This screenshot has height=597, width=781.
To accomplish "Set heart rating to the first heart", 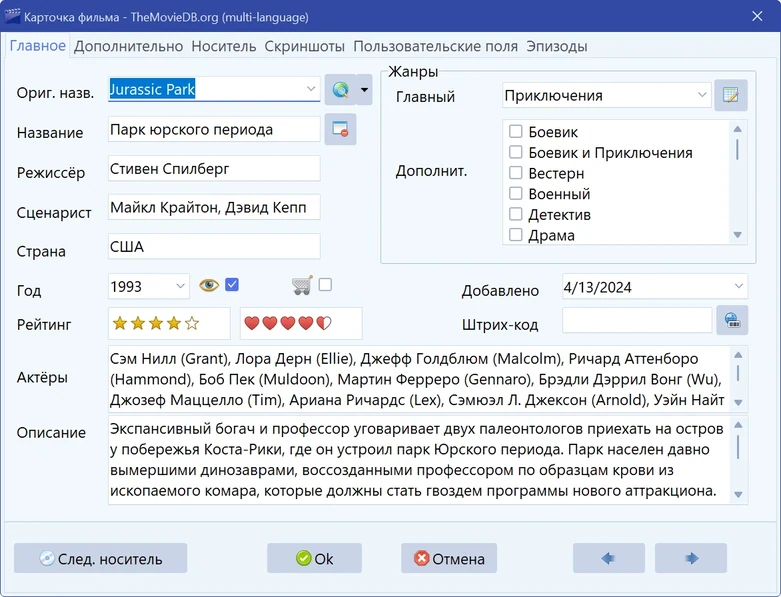I will (252, 324).
